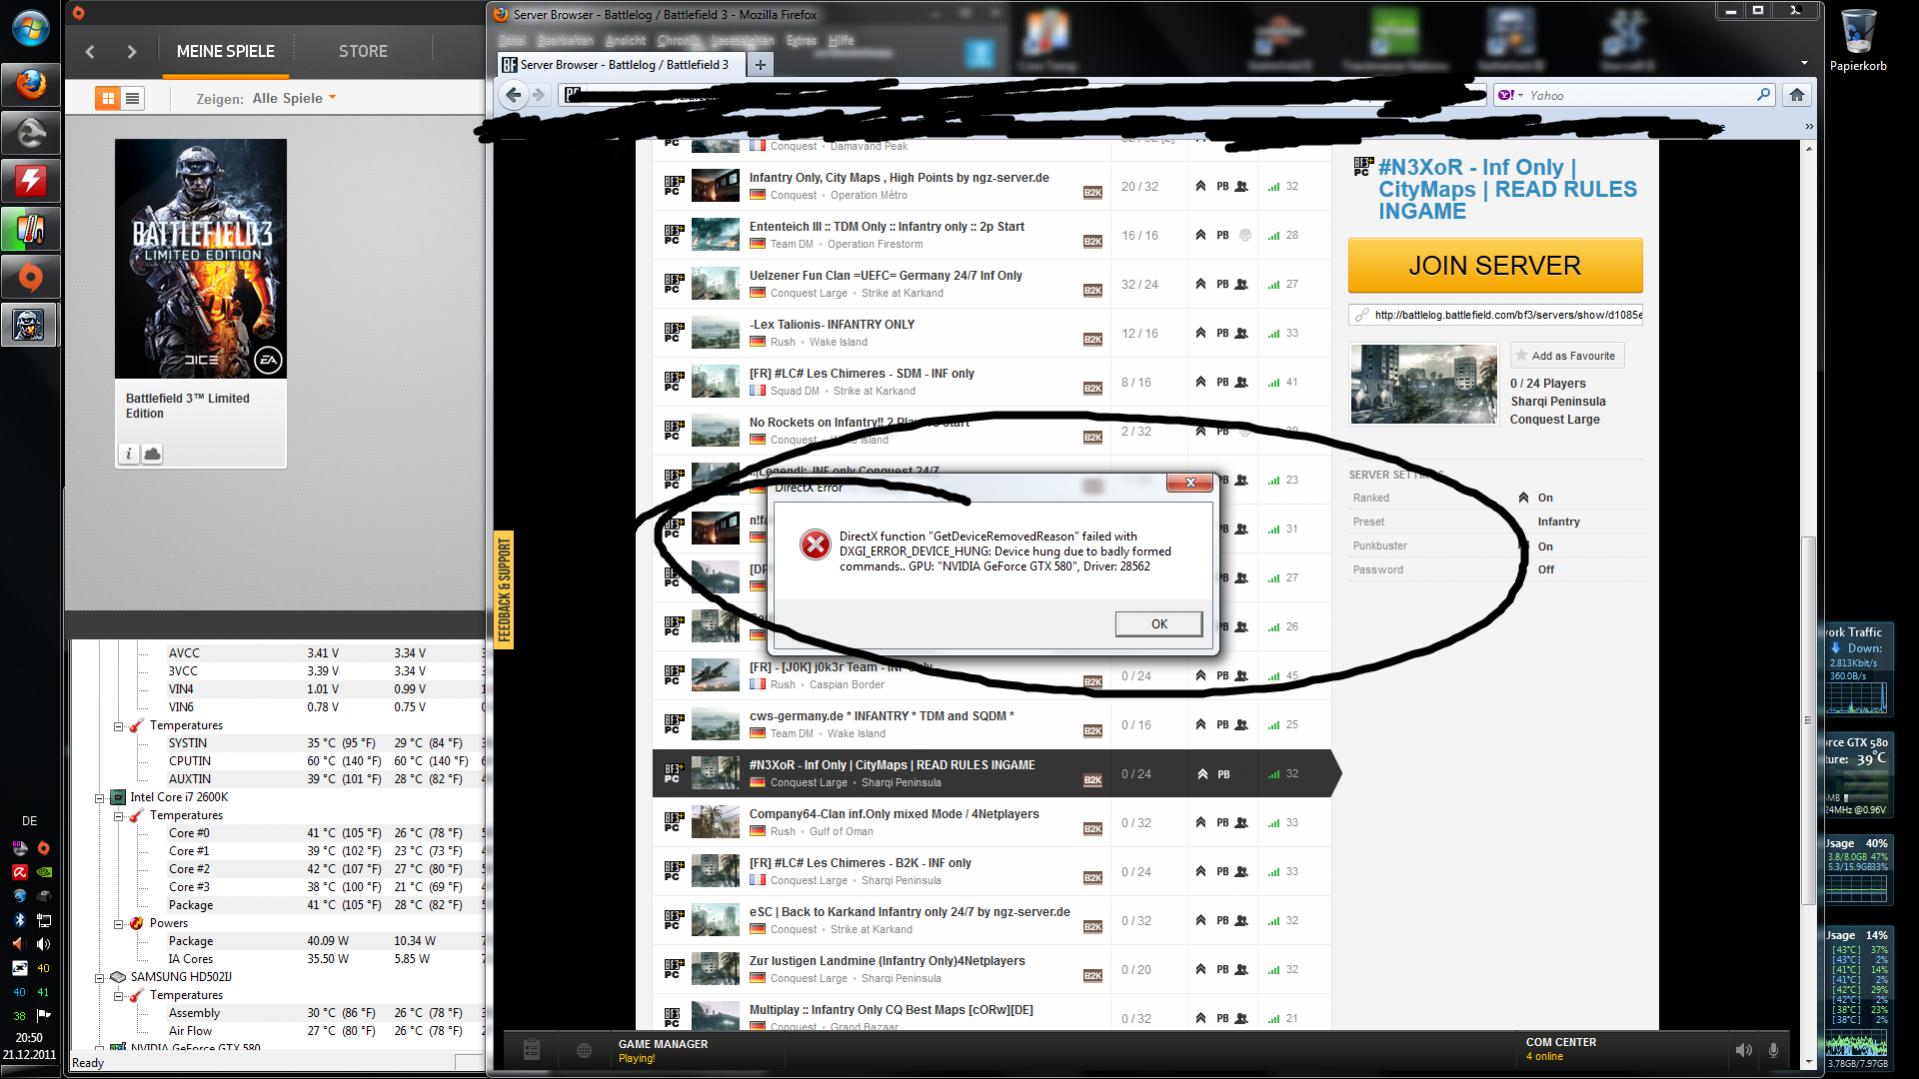Viewport: 1919px width, 1079px height.
Task: Select the Server Browser Battlelog Firefox tab
Action: point(620,65)
